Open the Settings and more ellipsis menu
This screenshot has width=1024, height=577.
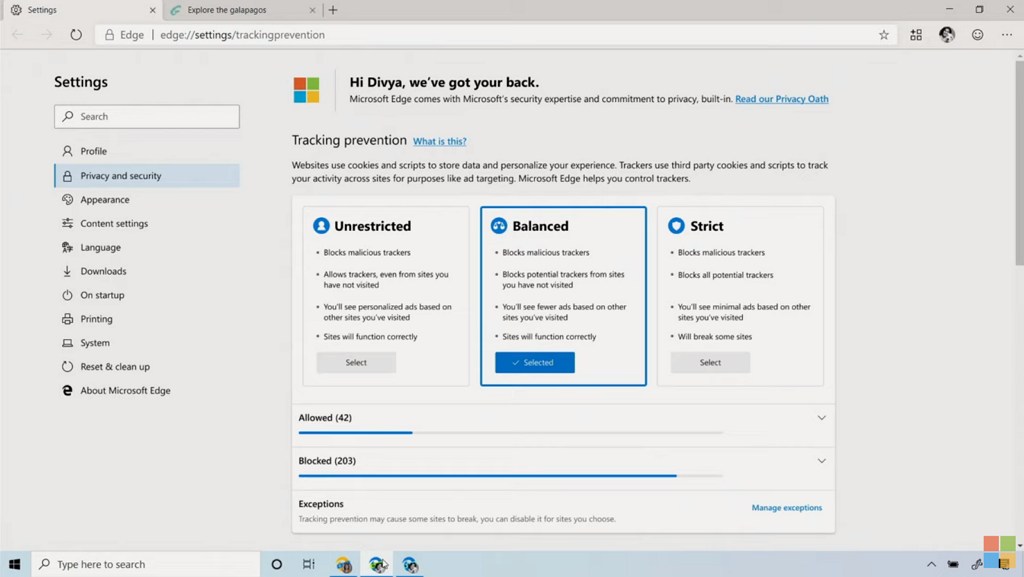1006,35
